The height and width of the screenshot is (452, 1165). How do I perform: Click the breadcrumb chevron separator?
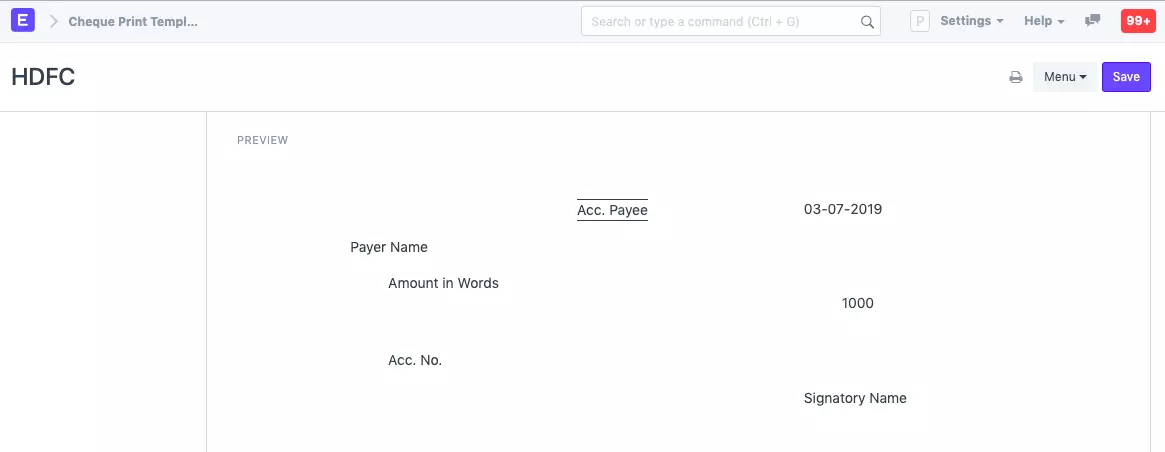coord(53,22)
